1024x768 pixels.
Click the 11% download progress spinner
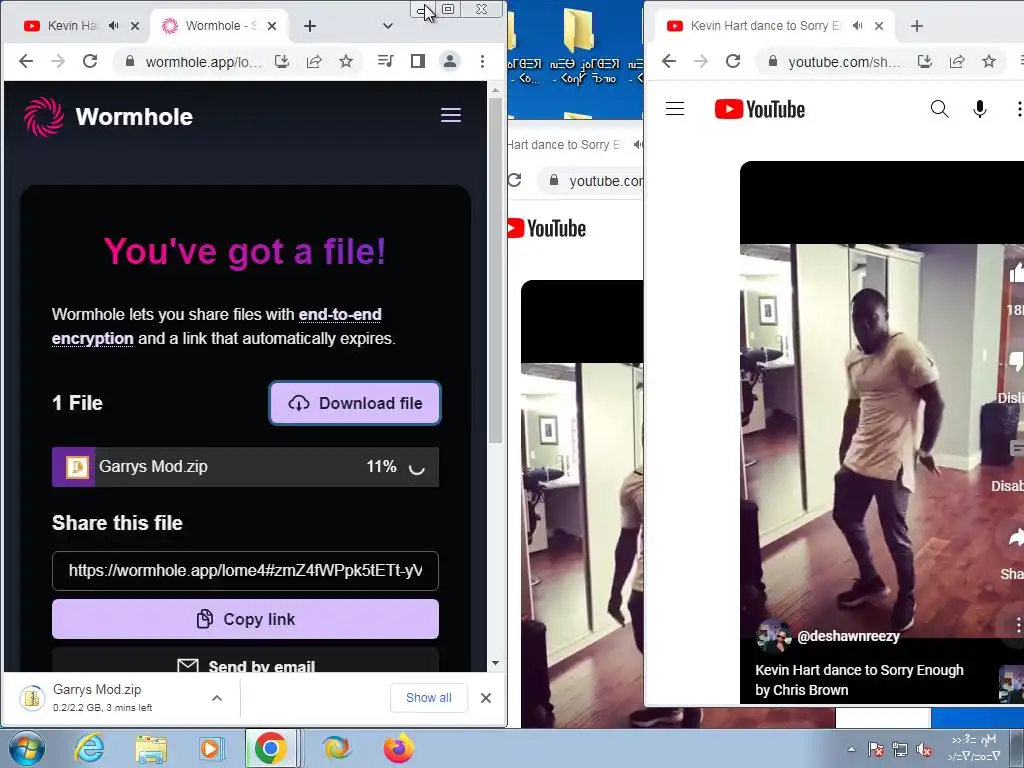(x=417, y=467)
